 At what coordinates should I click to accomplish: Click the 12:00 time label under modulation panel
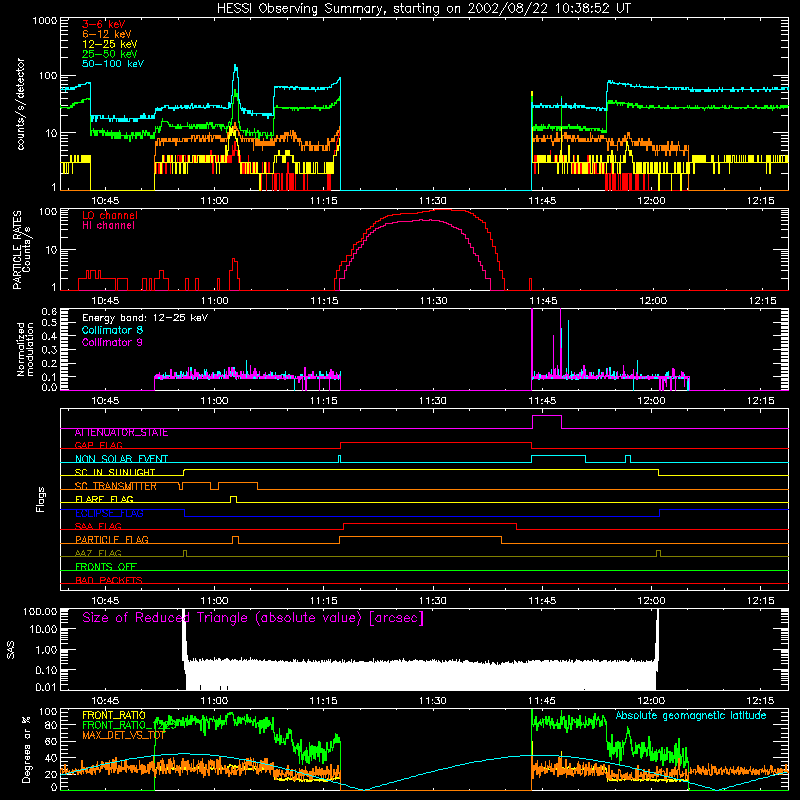coord(652,401)
